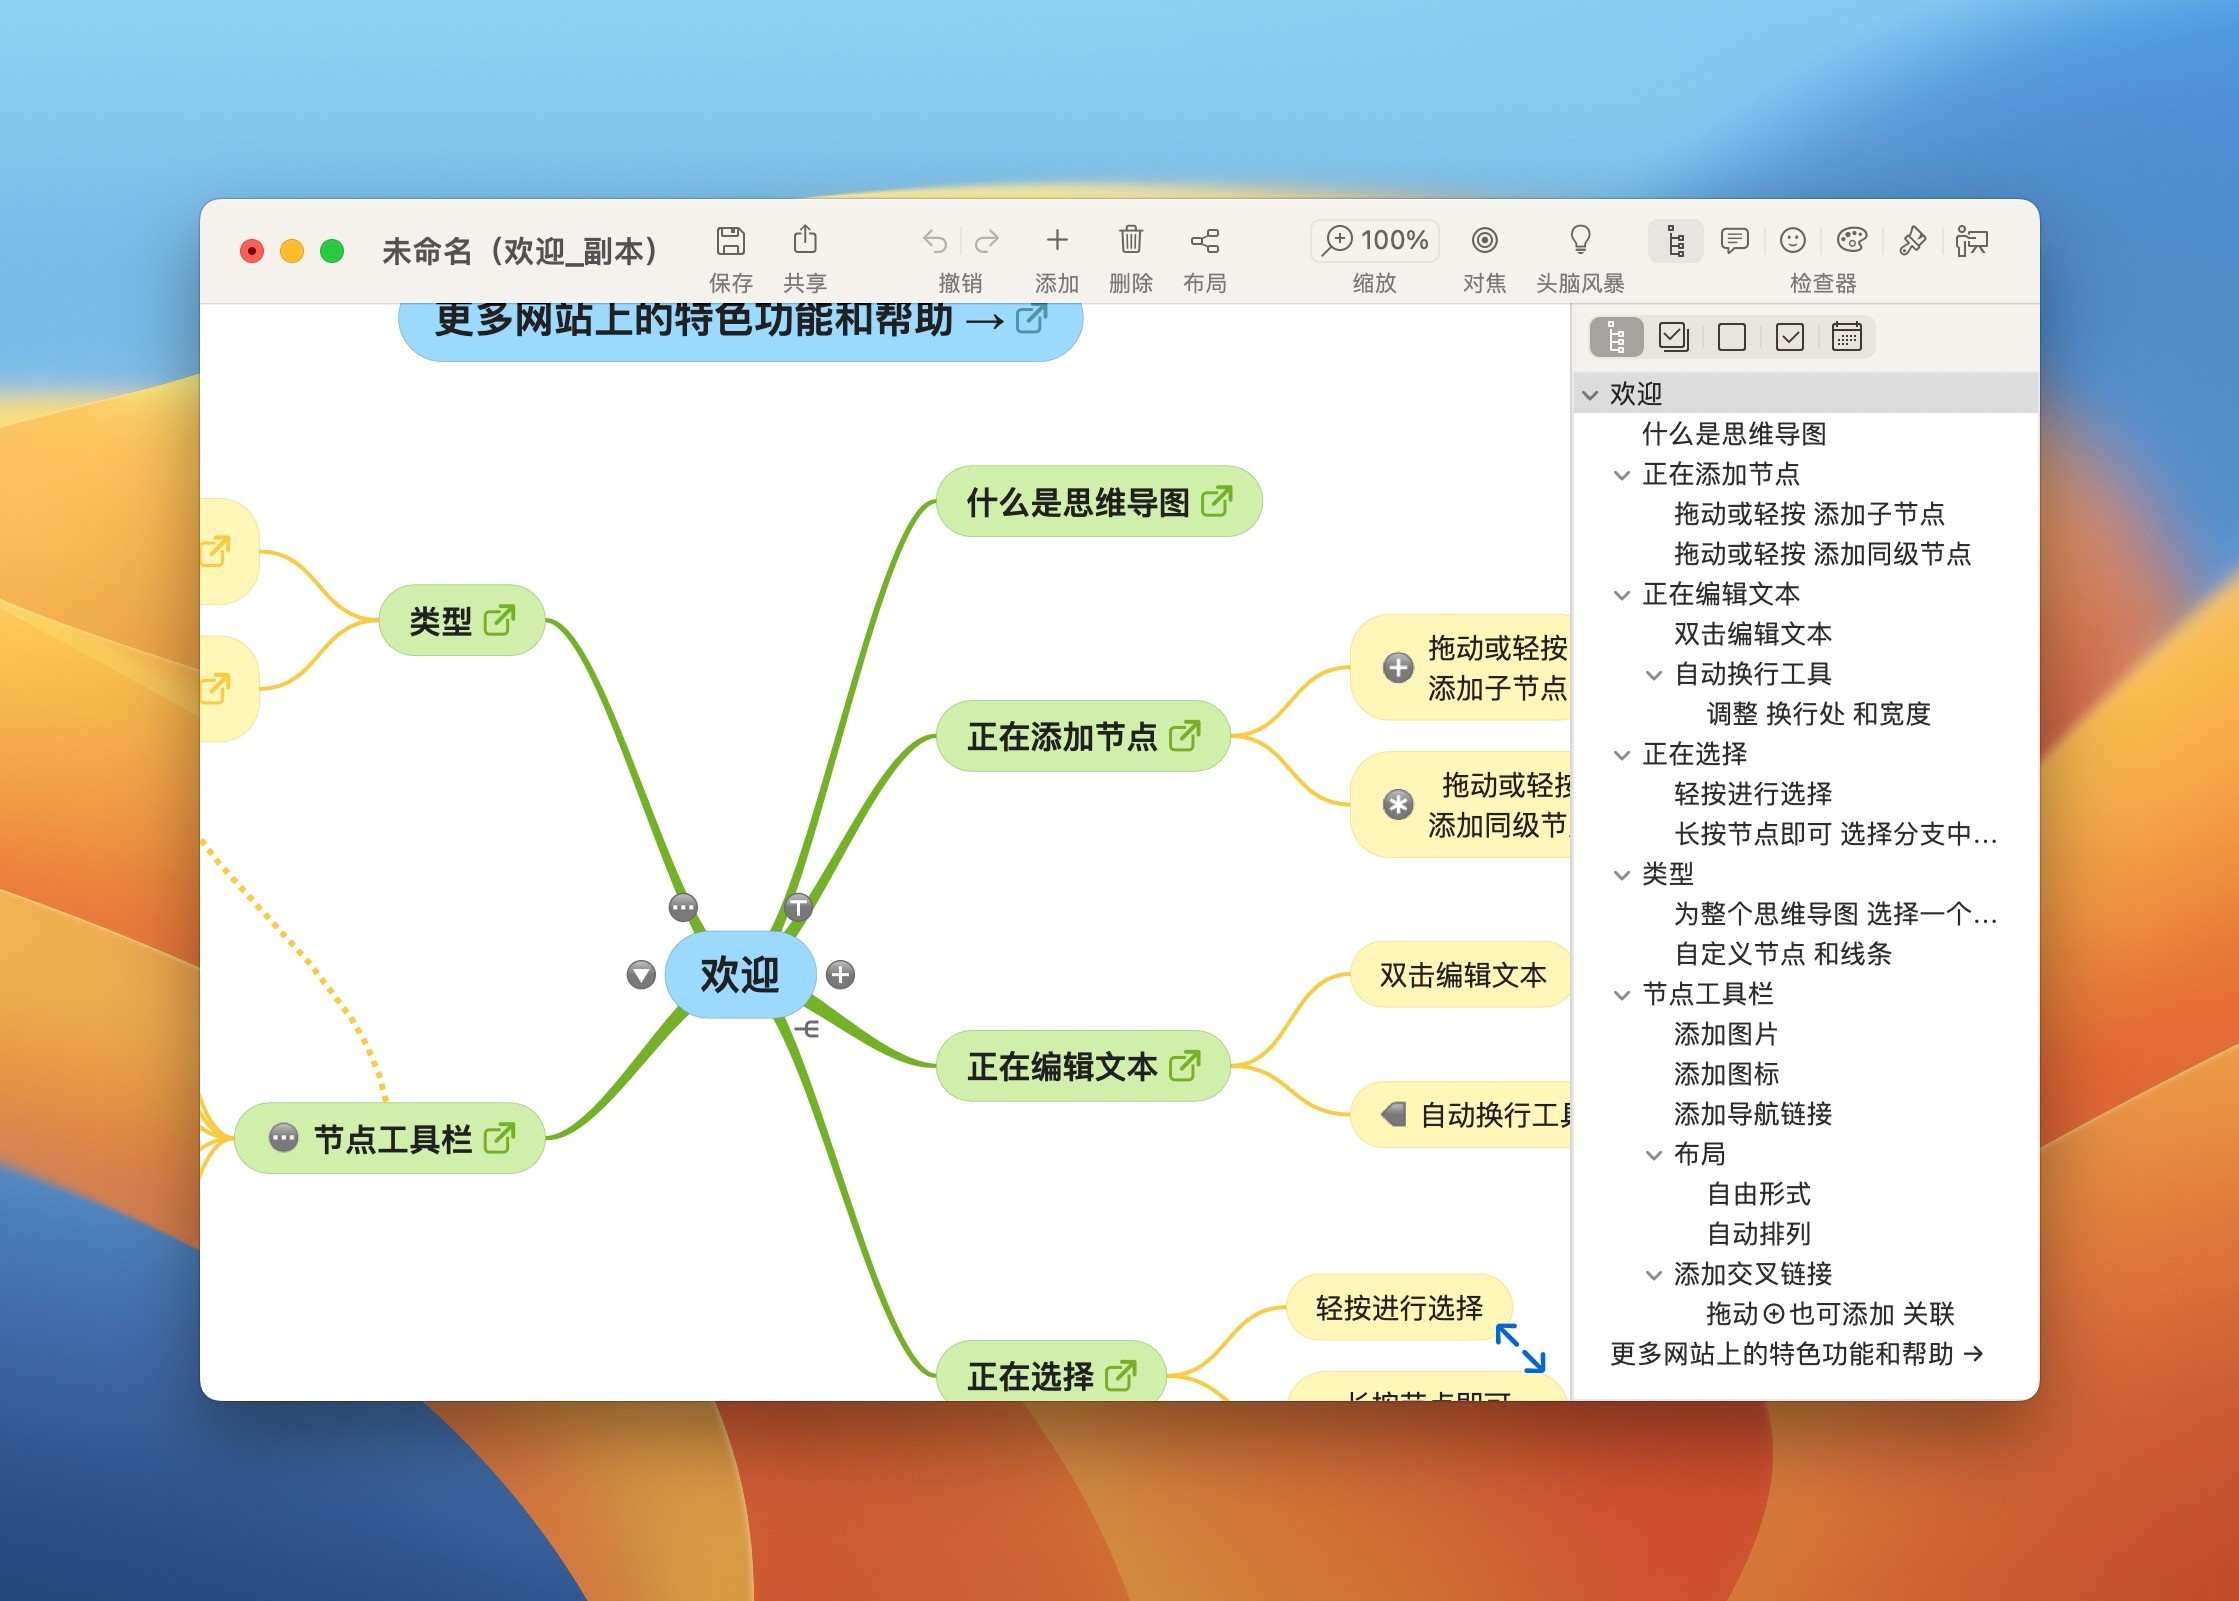
Task: Collapse the 布局 outline chevron
Action: [1654, 1155]
